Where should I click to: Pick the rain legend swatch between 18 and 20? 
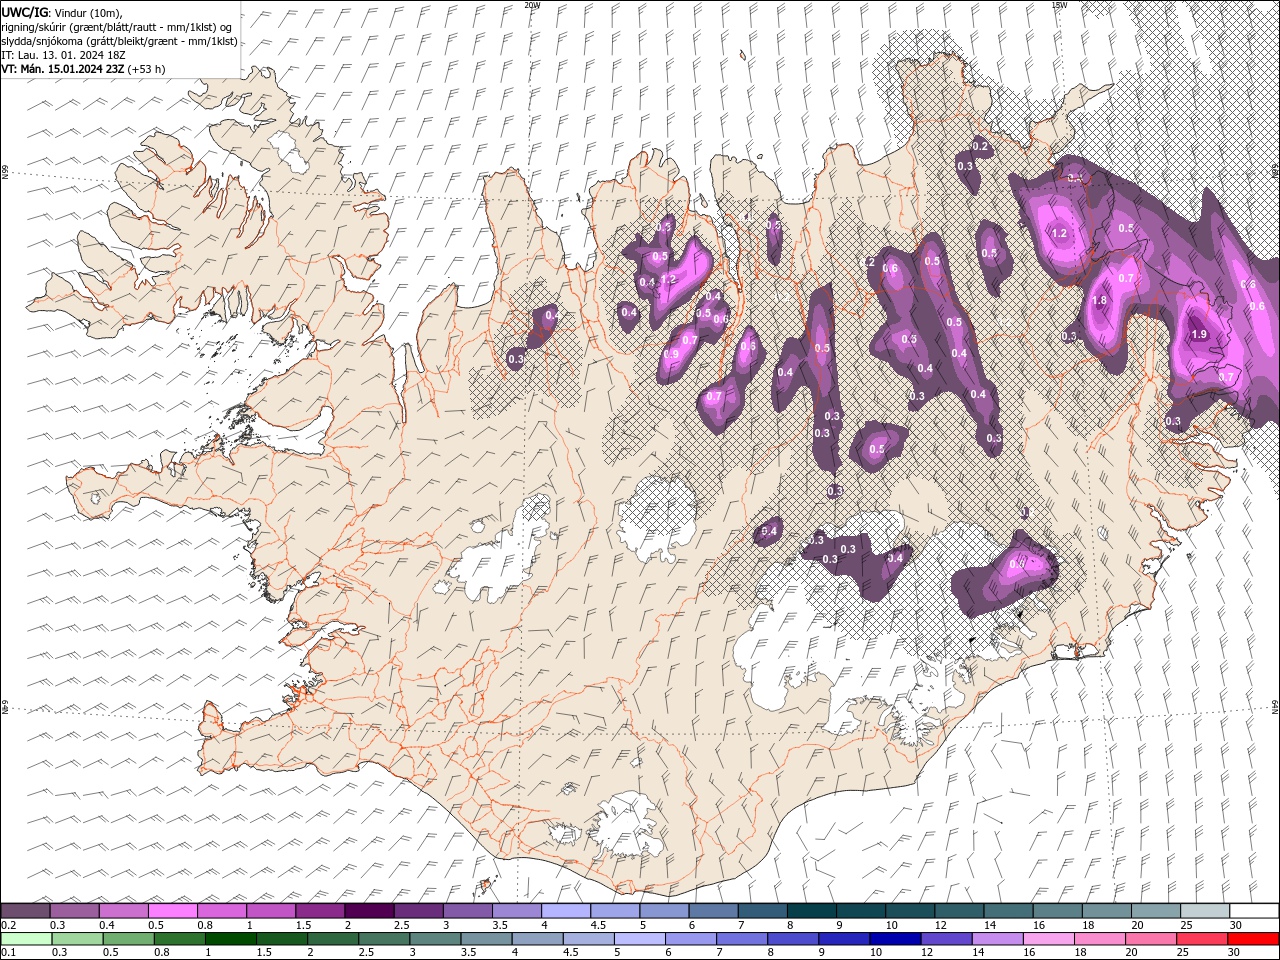1098,938
